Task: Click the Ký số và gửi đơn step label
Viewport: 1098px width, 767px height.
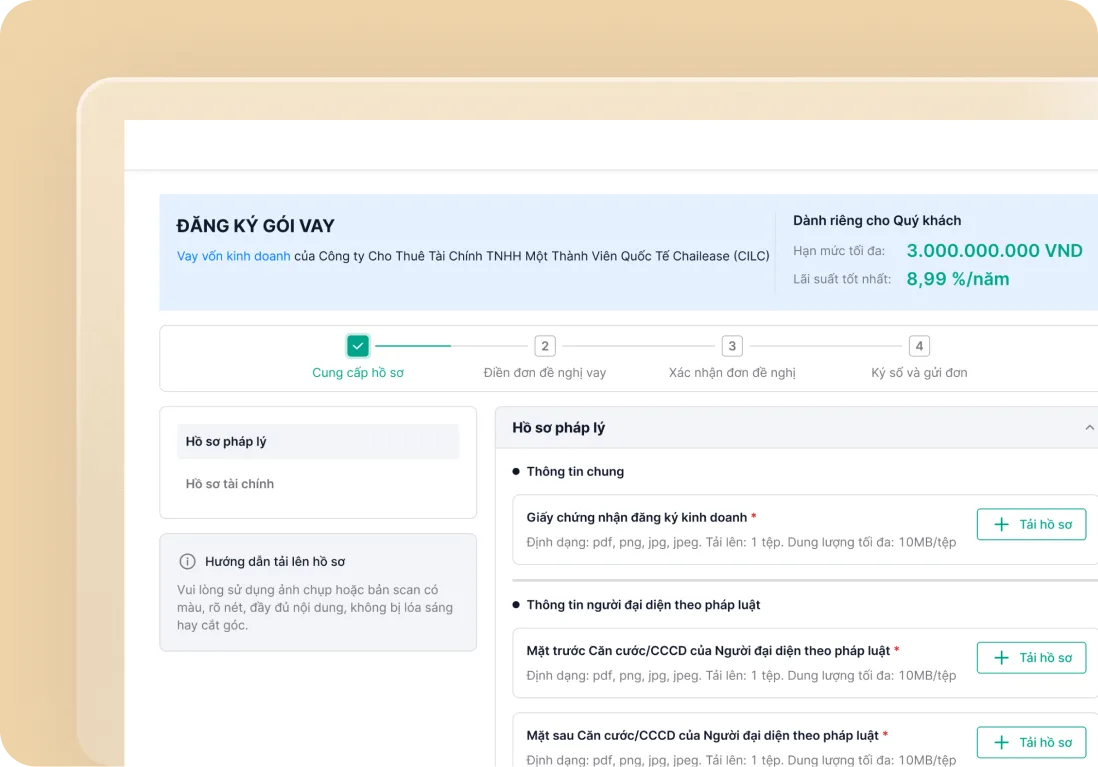Action: click(x=919, y=373)
